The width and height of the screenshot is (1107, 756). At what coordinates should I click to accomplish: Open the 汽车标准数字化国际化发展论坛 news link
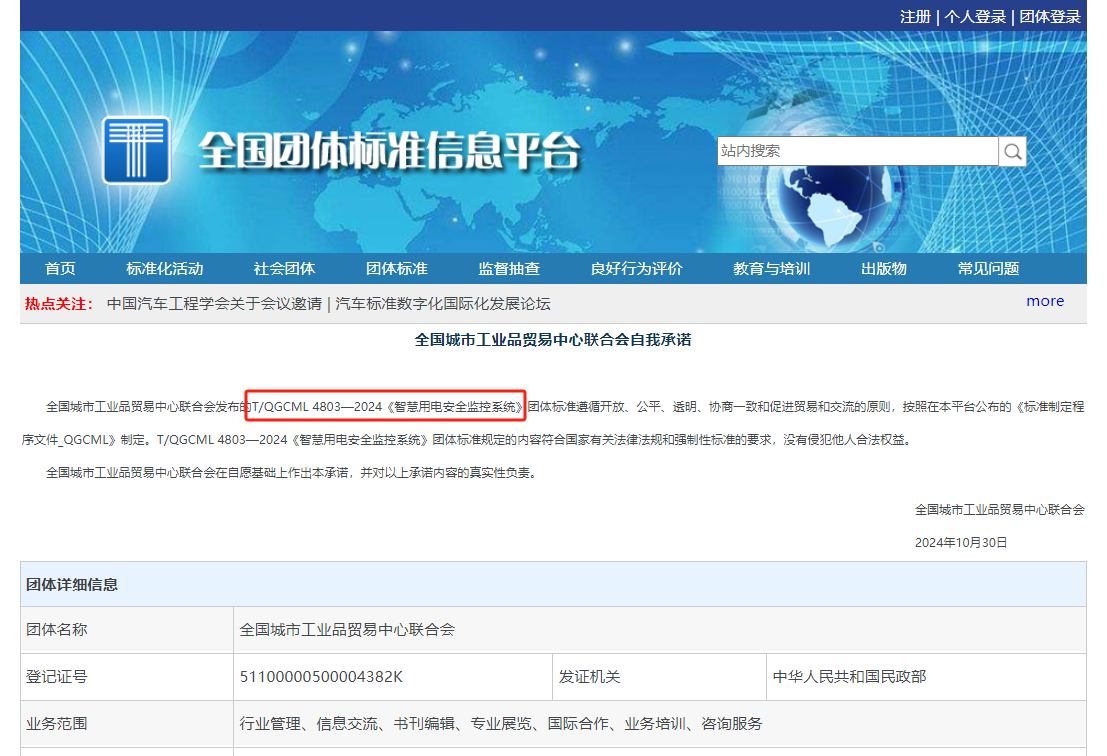click(x=443, y=304)
